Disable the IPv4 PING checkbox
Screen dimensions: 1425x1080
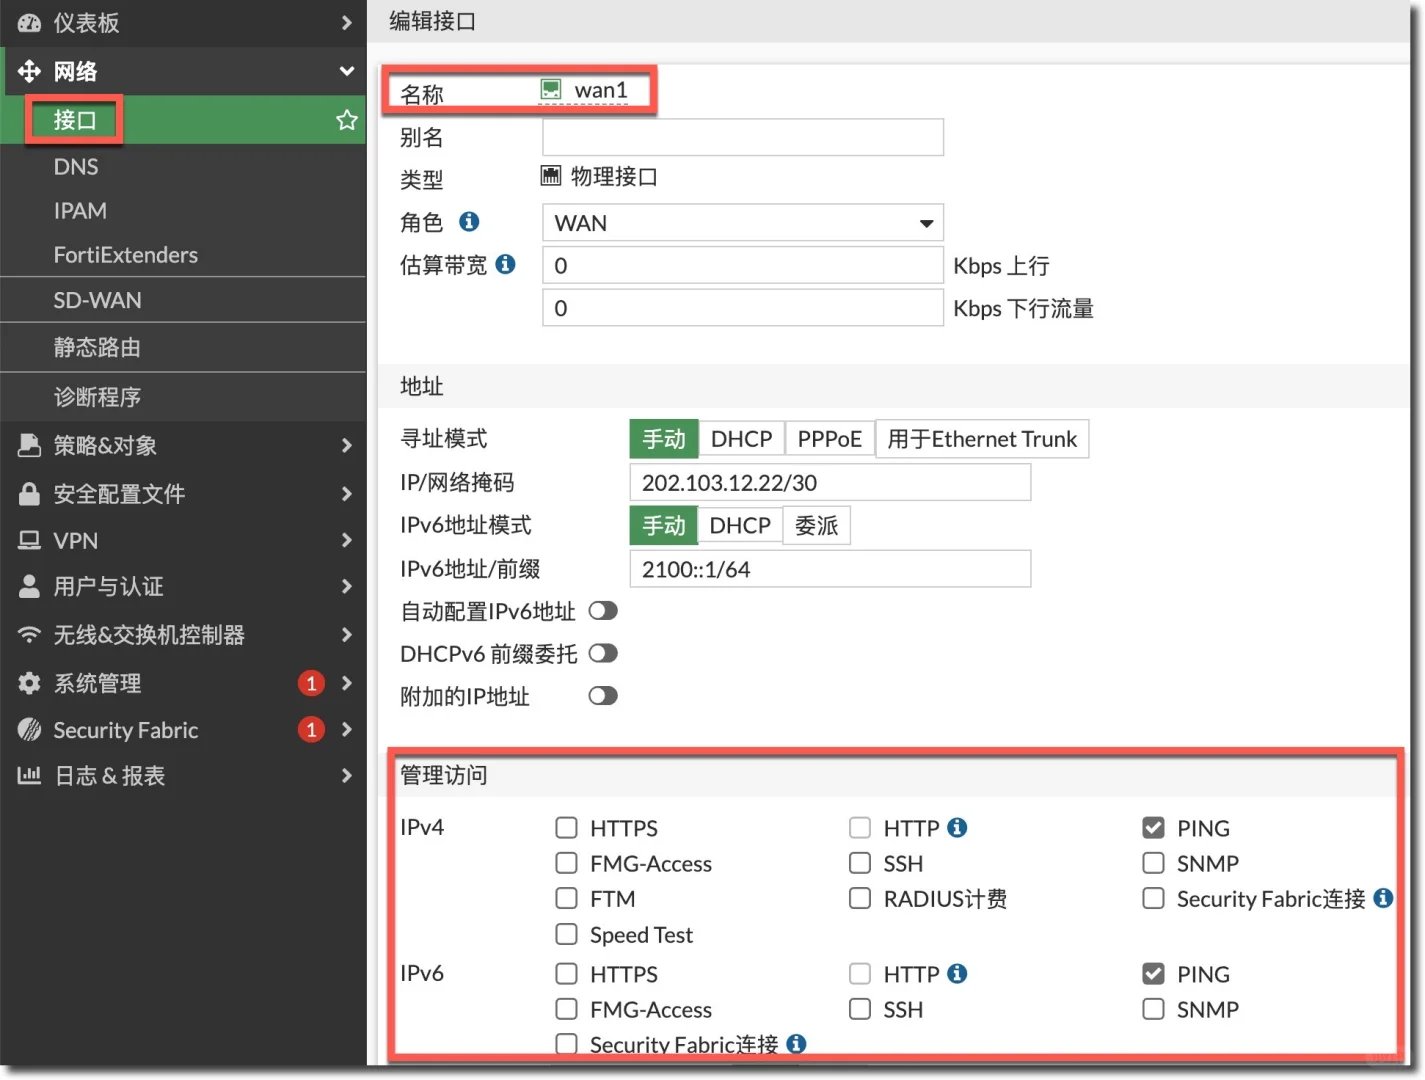pyautogui.click(x=1153, y=828)
